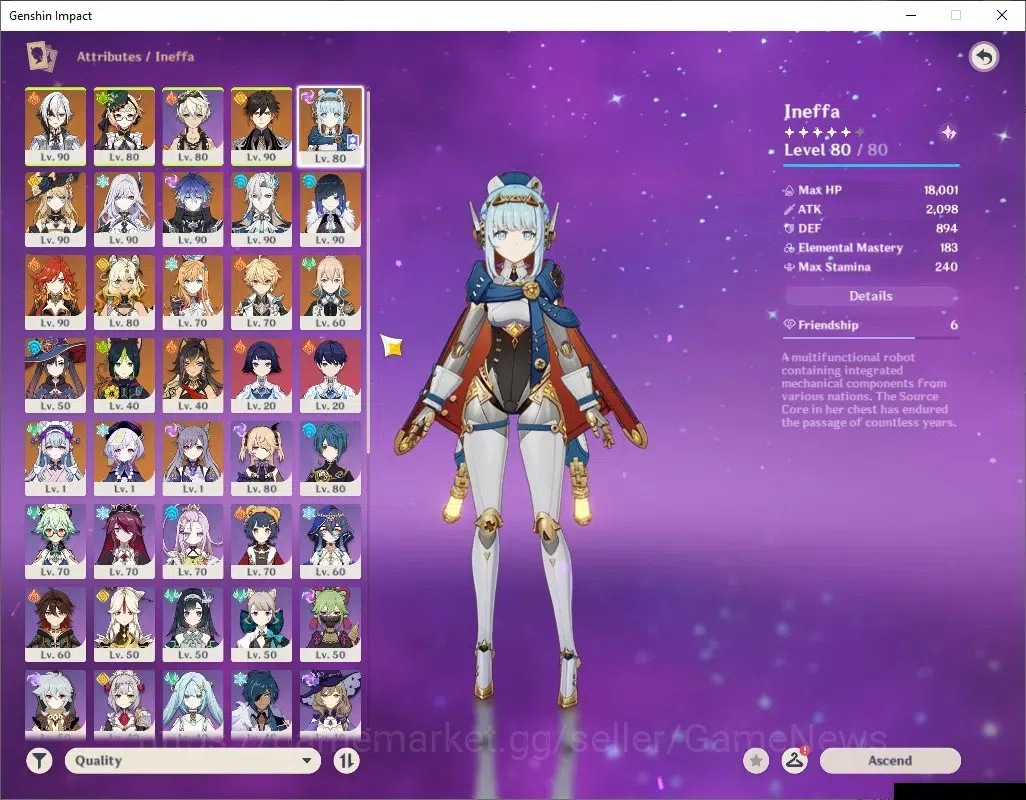Select the blue-haired Electro Lv. 90 portrait

coord(193,209)
